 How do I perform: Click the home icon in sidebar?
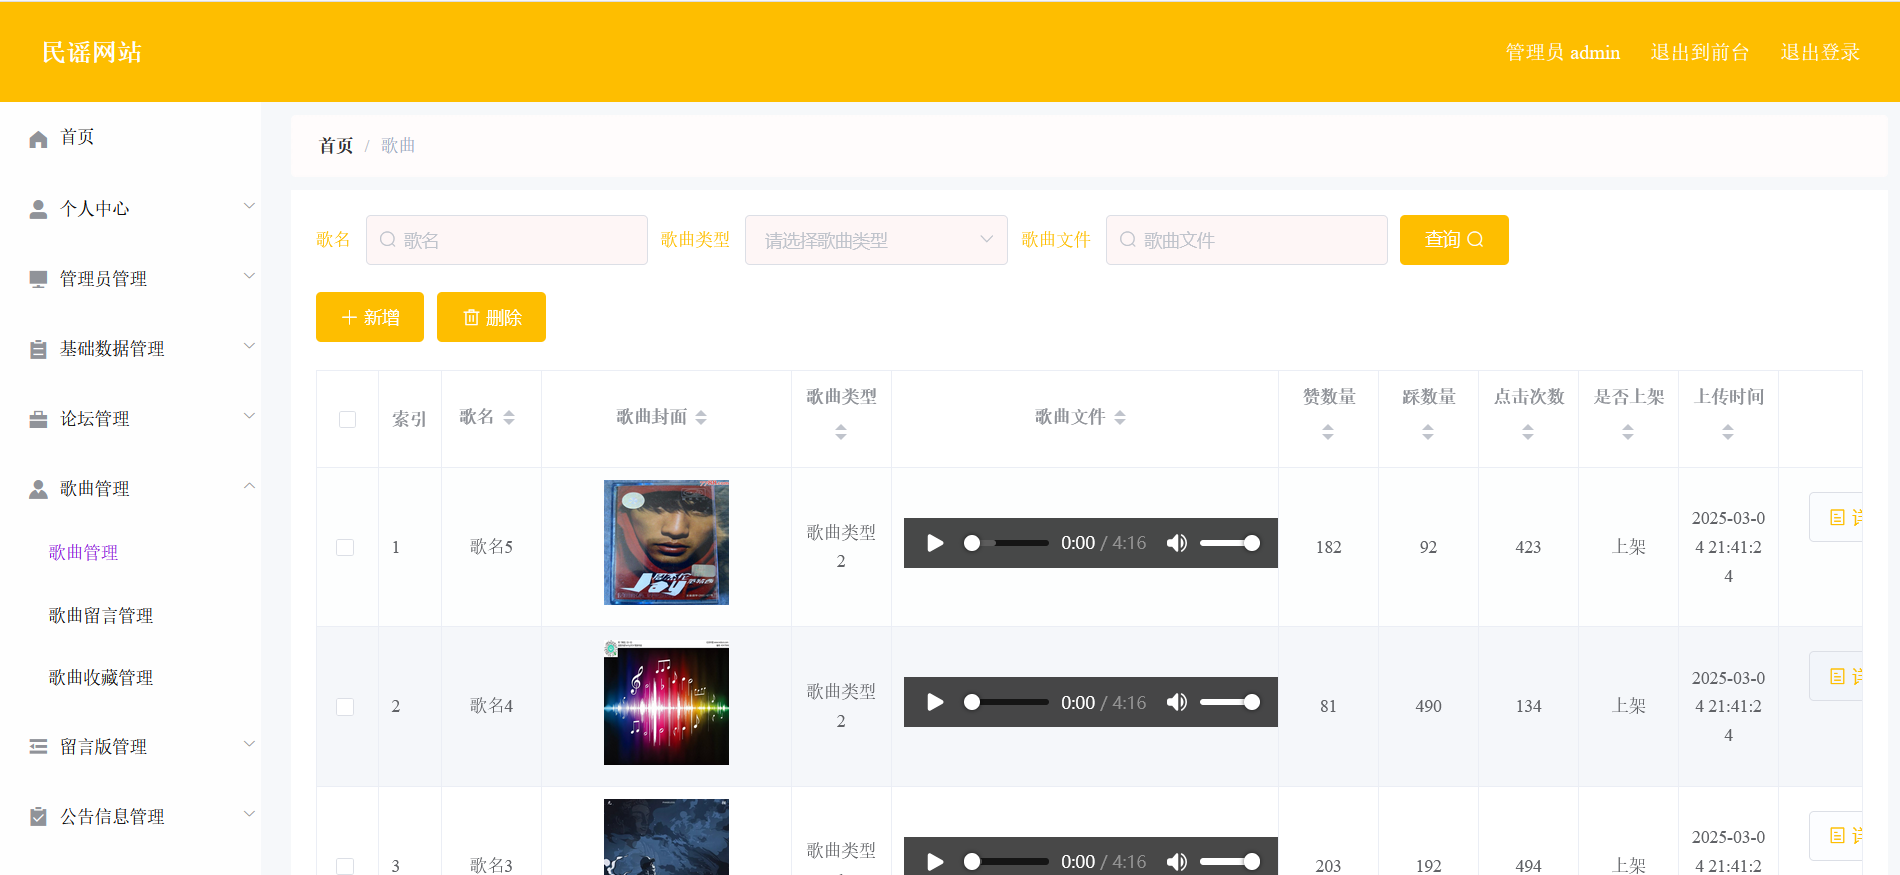(38, 139)
